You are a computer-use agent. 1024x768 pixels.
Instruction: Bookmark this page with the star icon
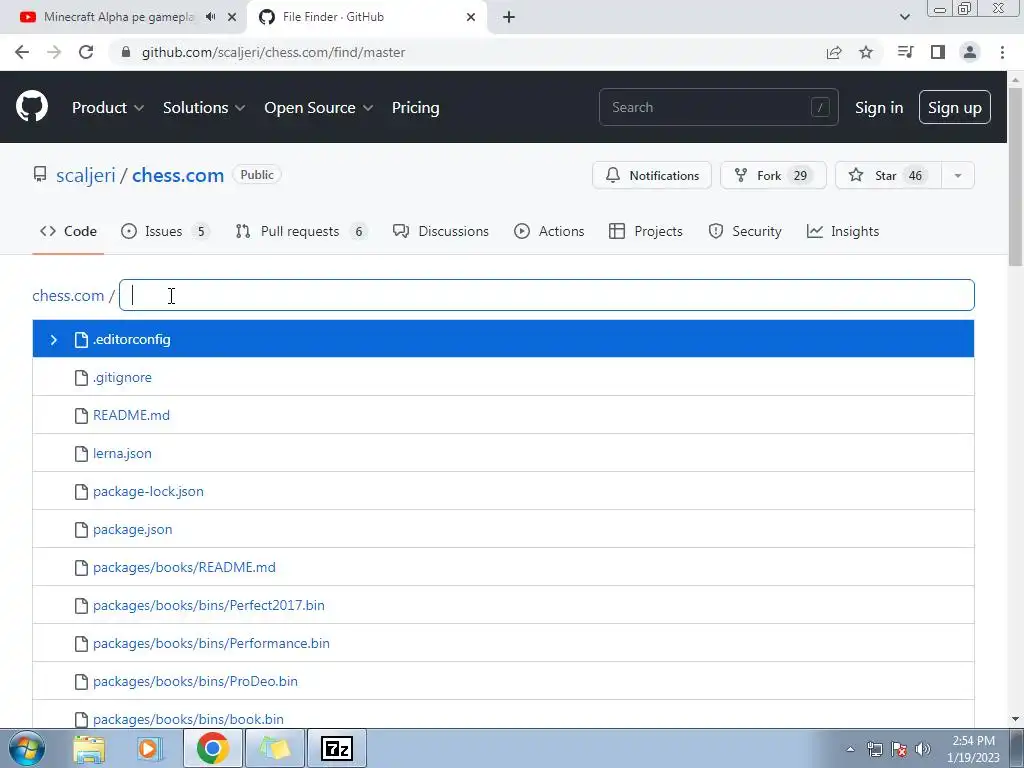click(866, 52)
